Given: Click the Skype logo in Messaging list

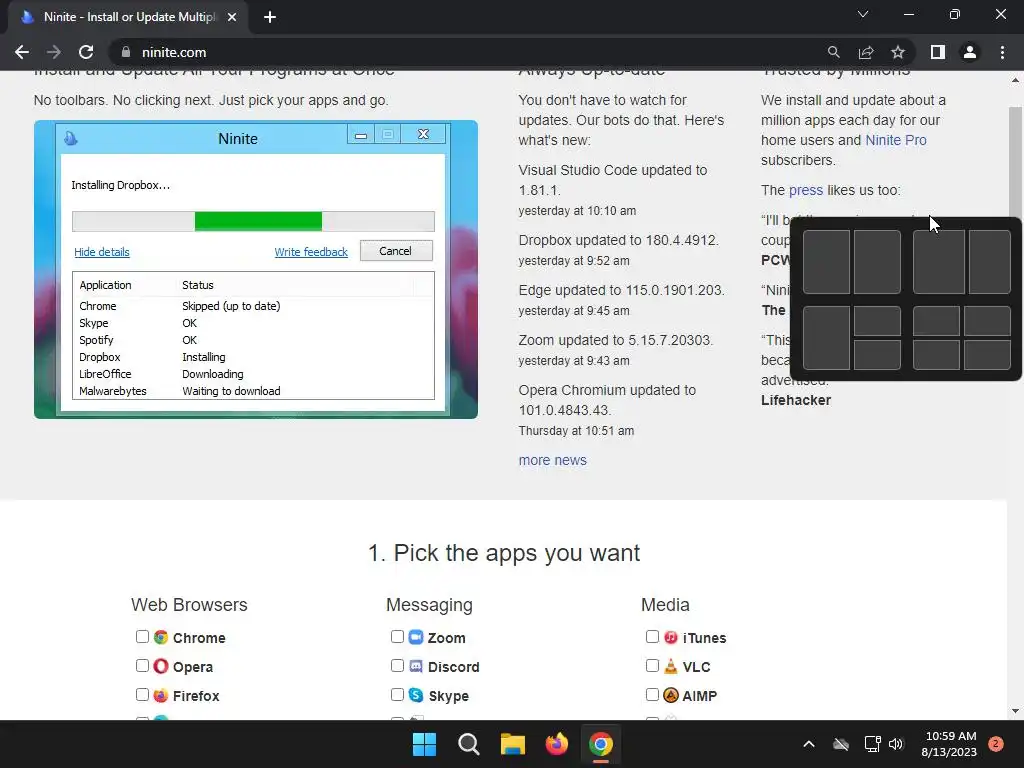Looking at the screenshot, I should (415, 695).
